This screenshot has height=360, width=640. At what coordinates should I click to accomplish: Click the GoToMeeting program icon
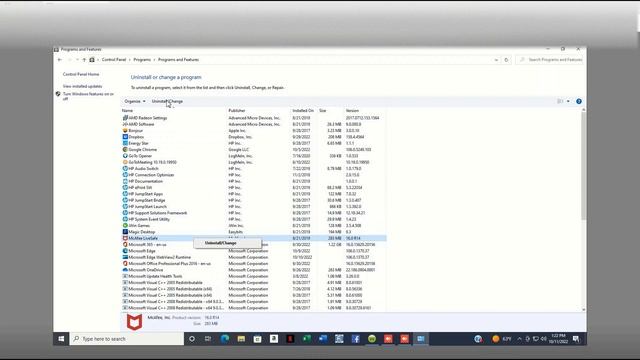[125, 162]
